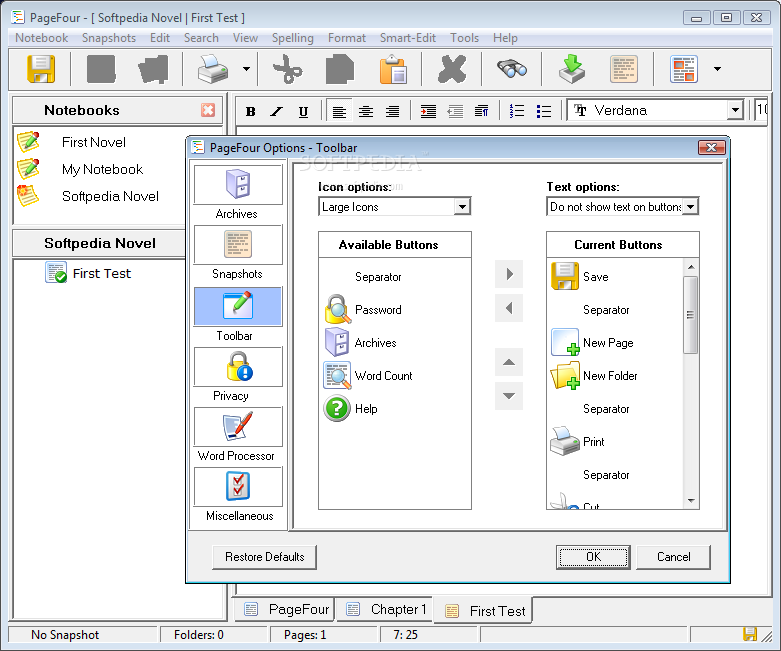Move selected button down
Viewport: 781px width, 651px height.
(x=509, y=396)
